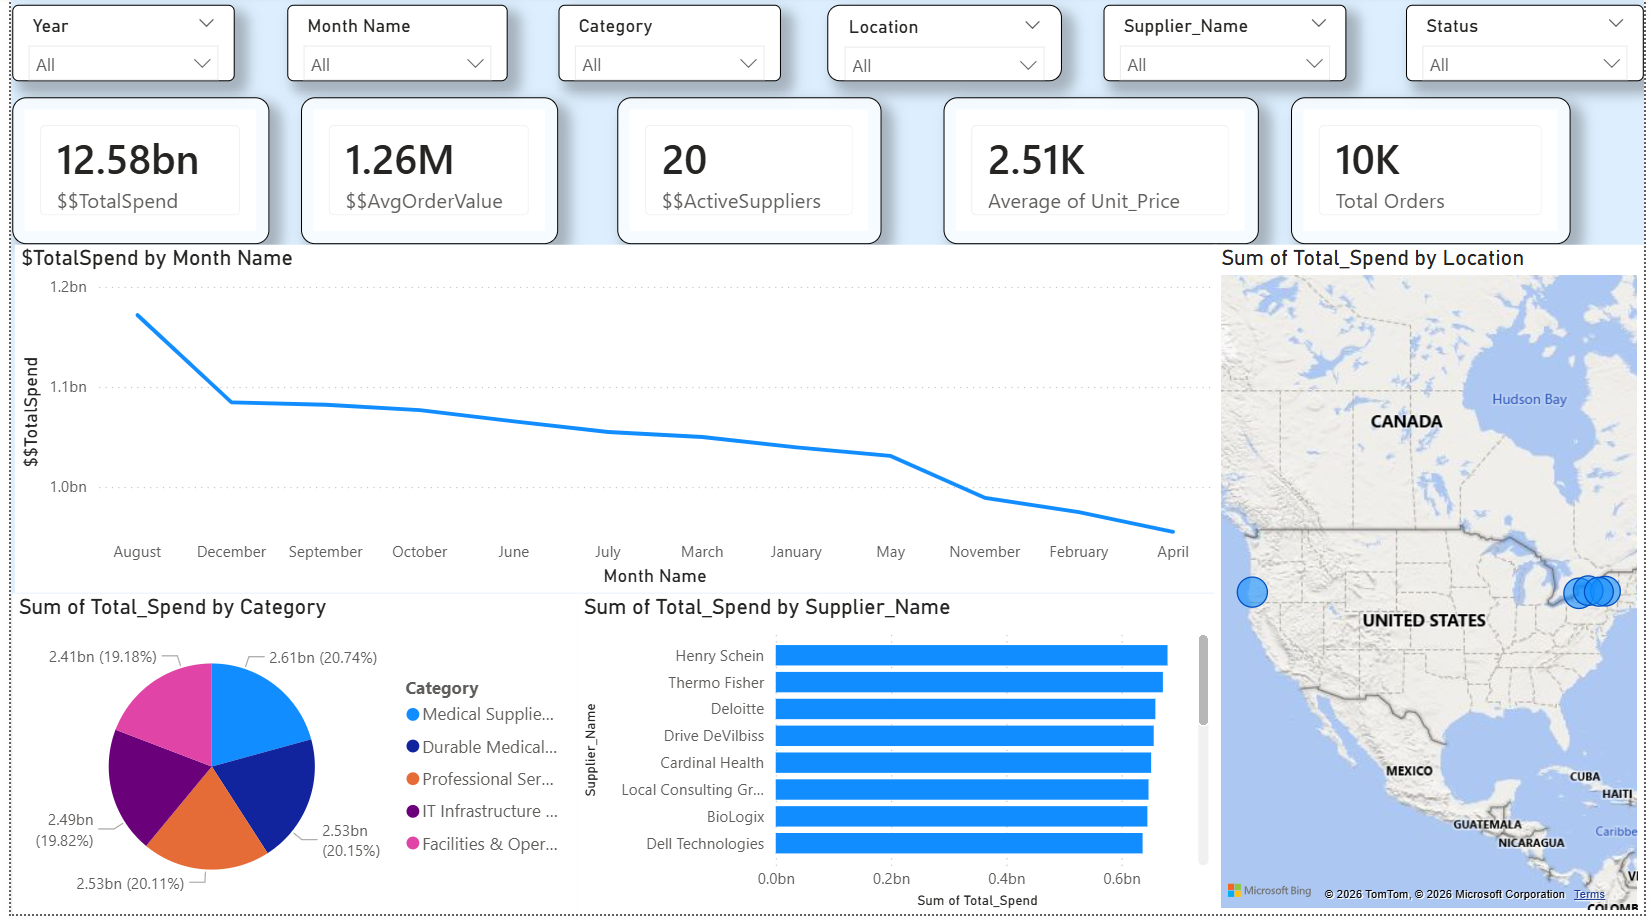1649x919 pixels.
Task: Click the August label on month axis
Action: (137, 552)
